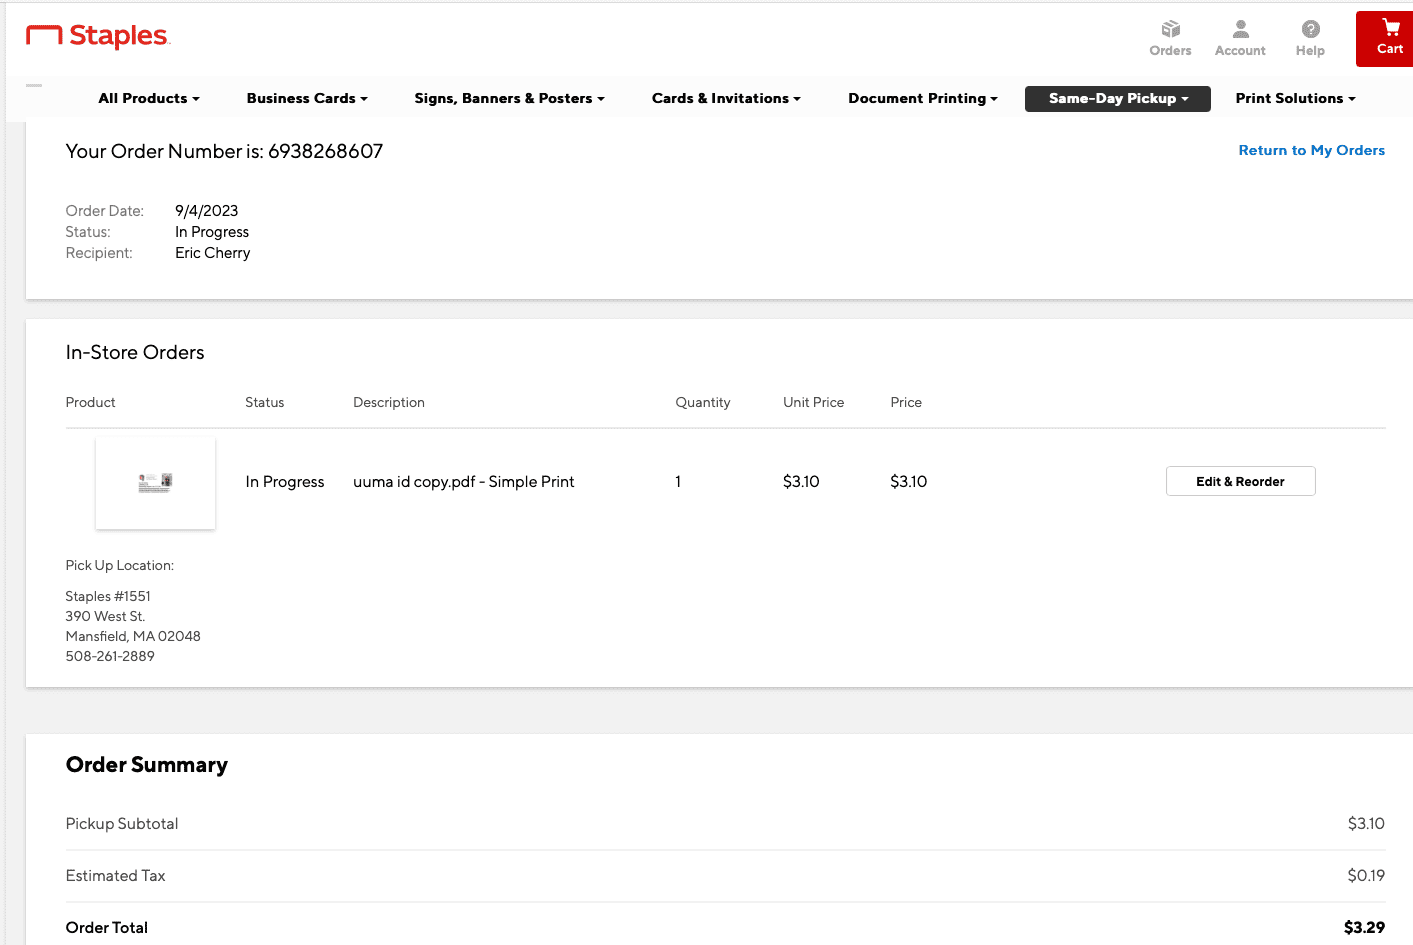Click the In-Store Orders heading

[x=135, y=352]
